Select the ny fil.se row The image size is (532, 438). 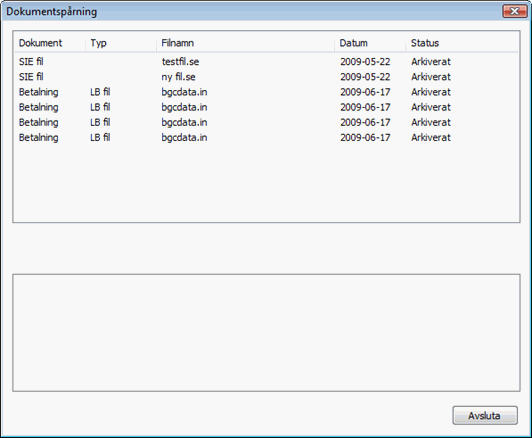(x=266, y=77)
